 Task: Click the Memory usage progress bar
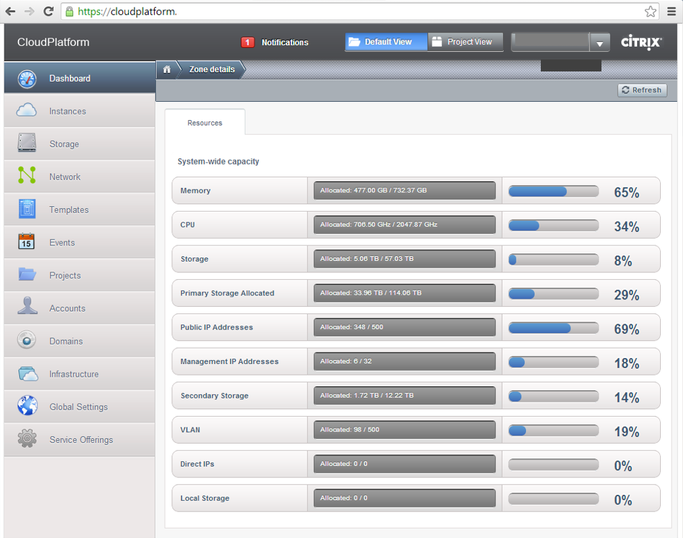pos(553,191)
